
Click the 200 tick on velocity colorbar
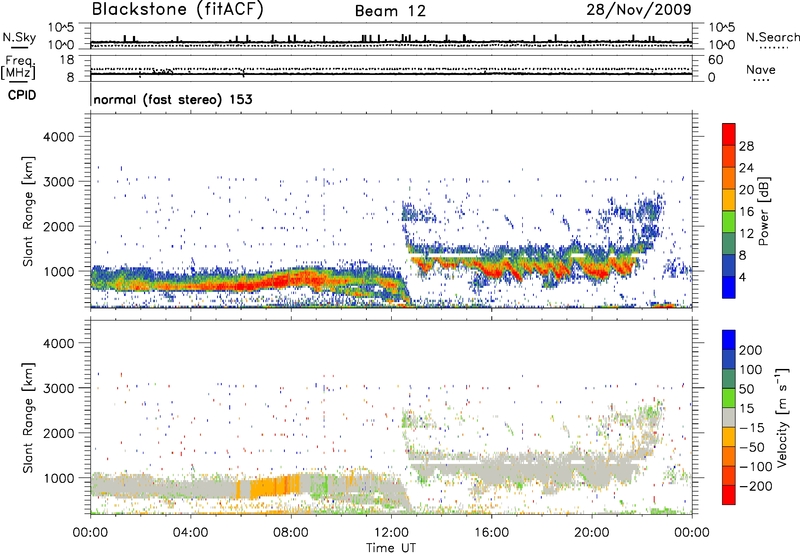[751, 350]
